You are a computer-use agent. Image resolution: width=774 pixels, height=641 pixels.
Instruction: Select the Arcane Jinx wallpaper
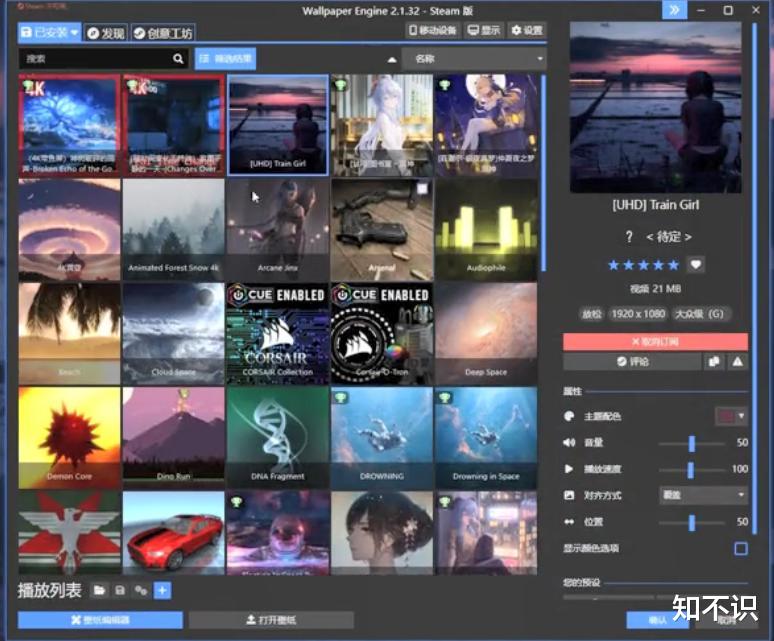278,229
